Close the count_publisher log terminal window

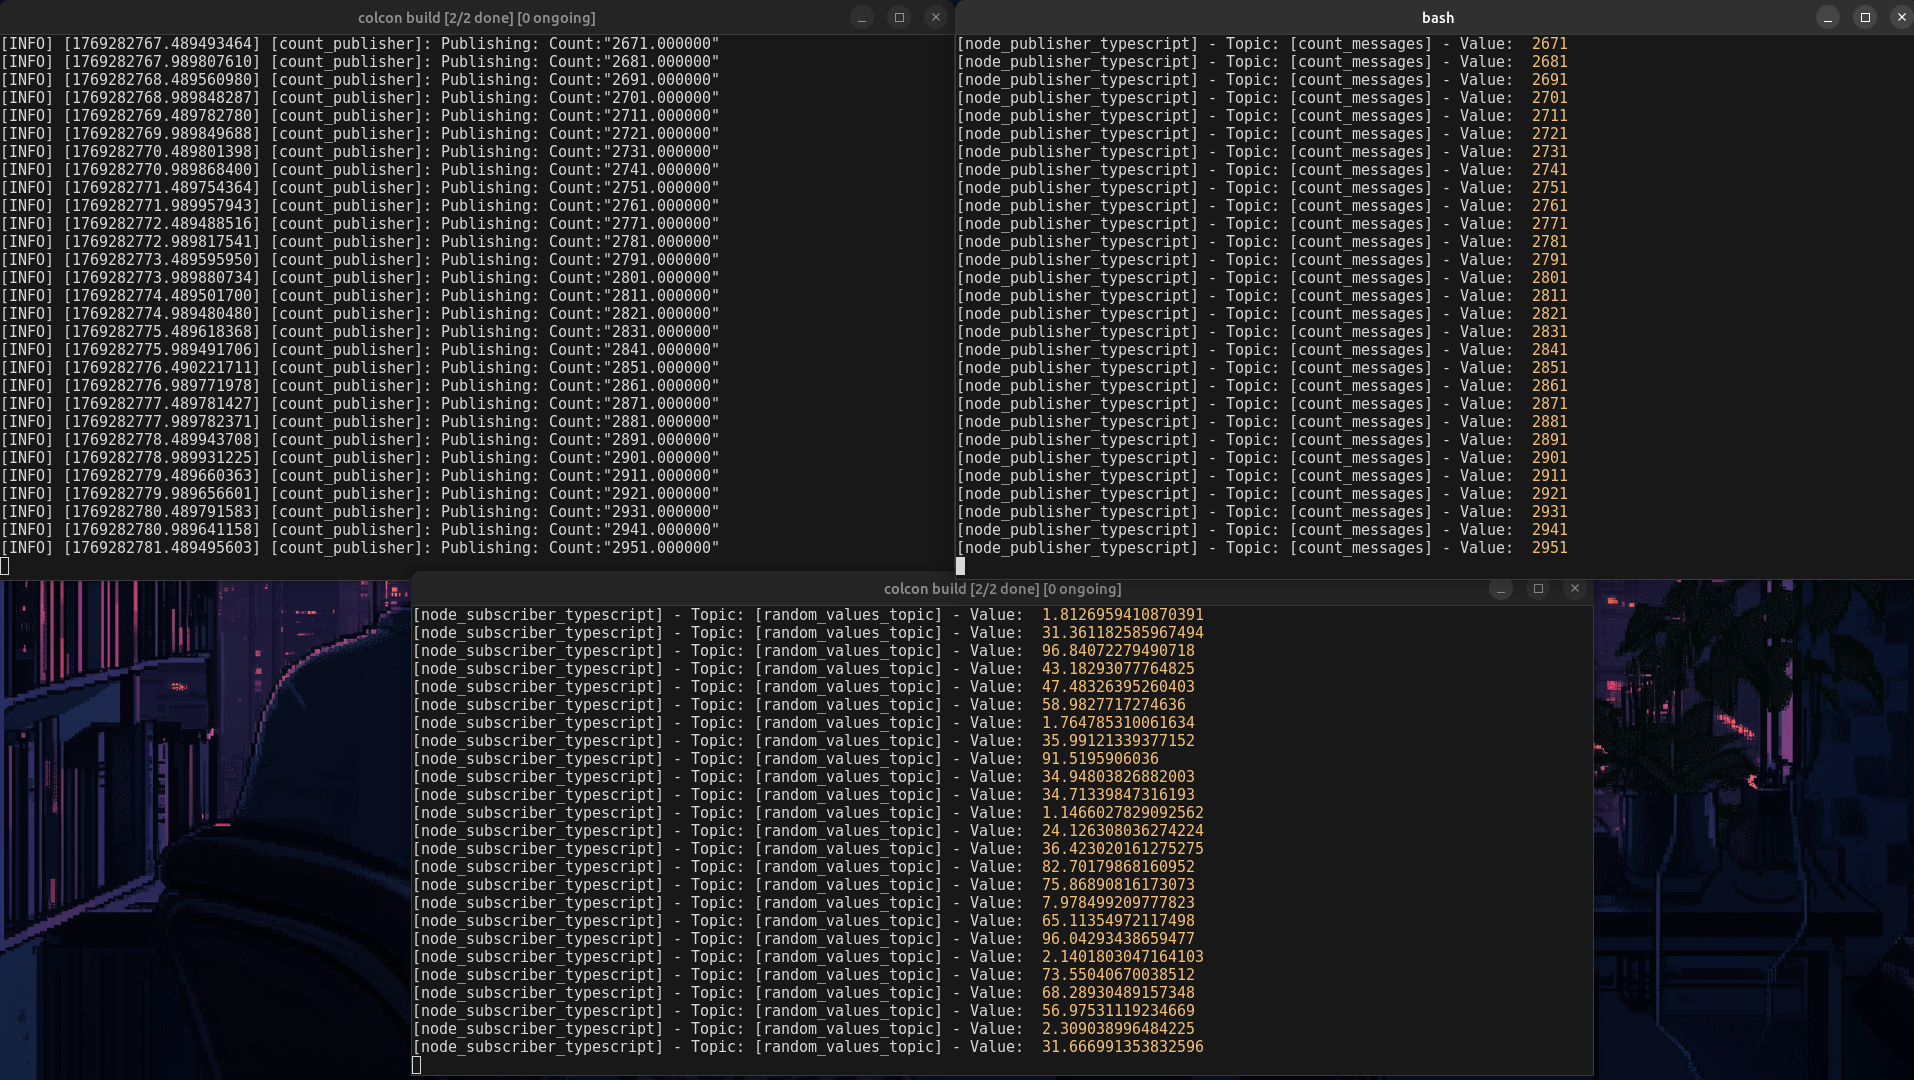click(x=935, y=17)
